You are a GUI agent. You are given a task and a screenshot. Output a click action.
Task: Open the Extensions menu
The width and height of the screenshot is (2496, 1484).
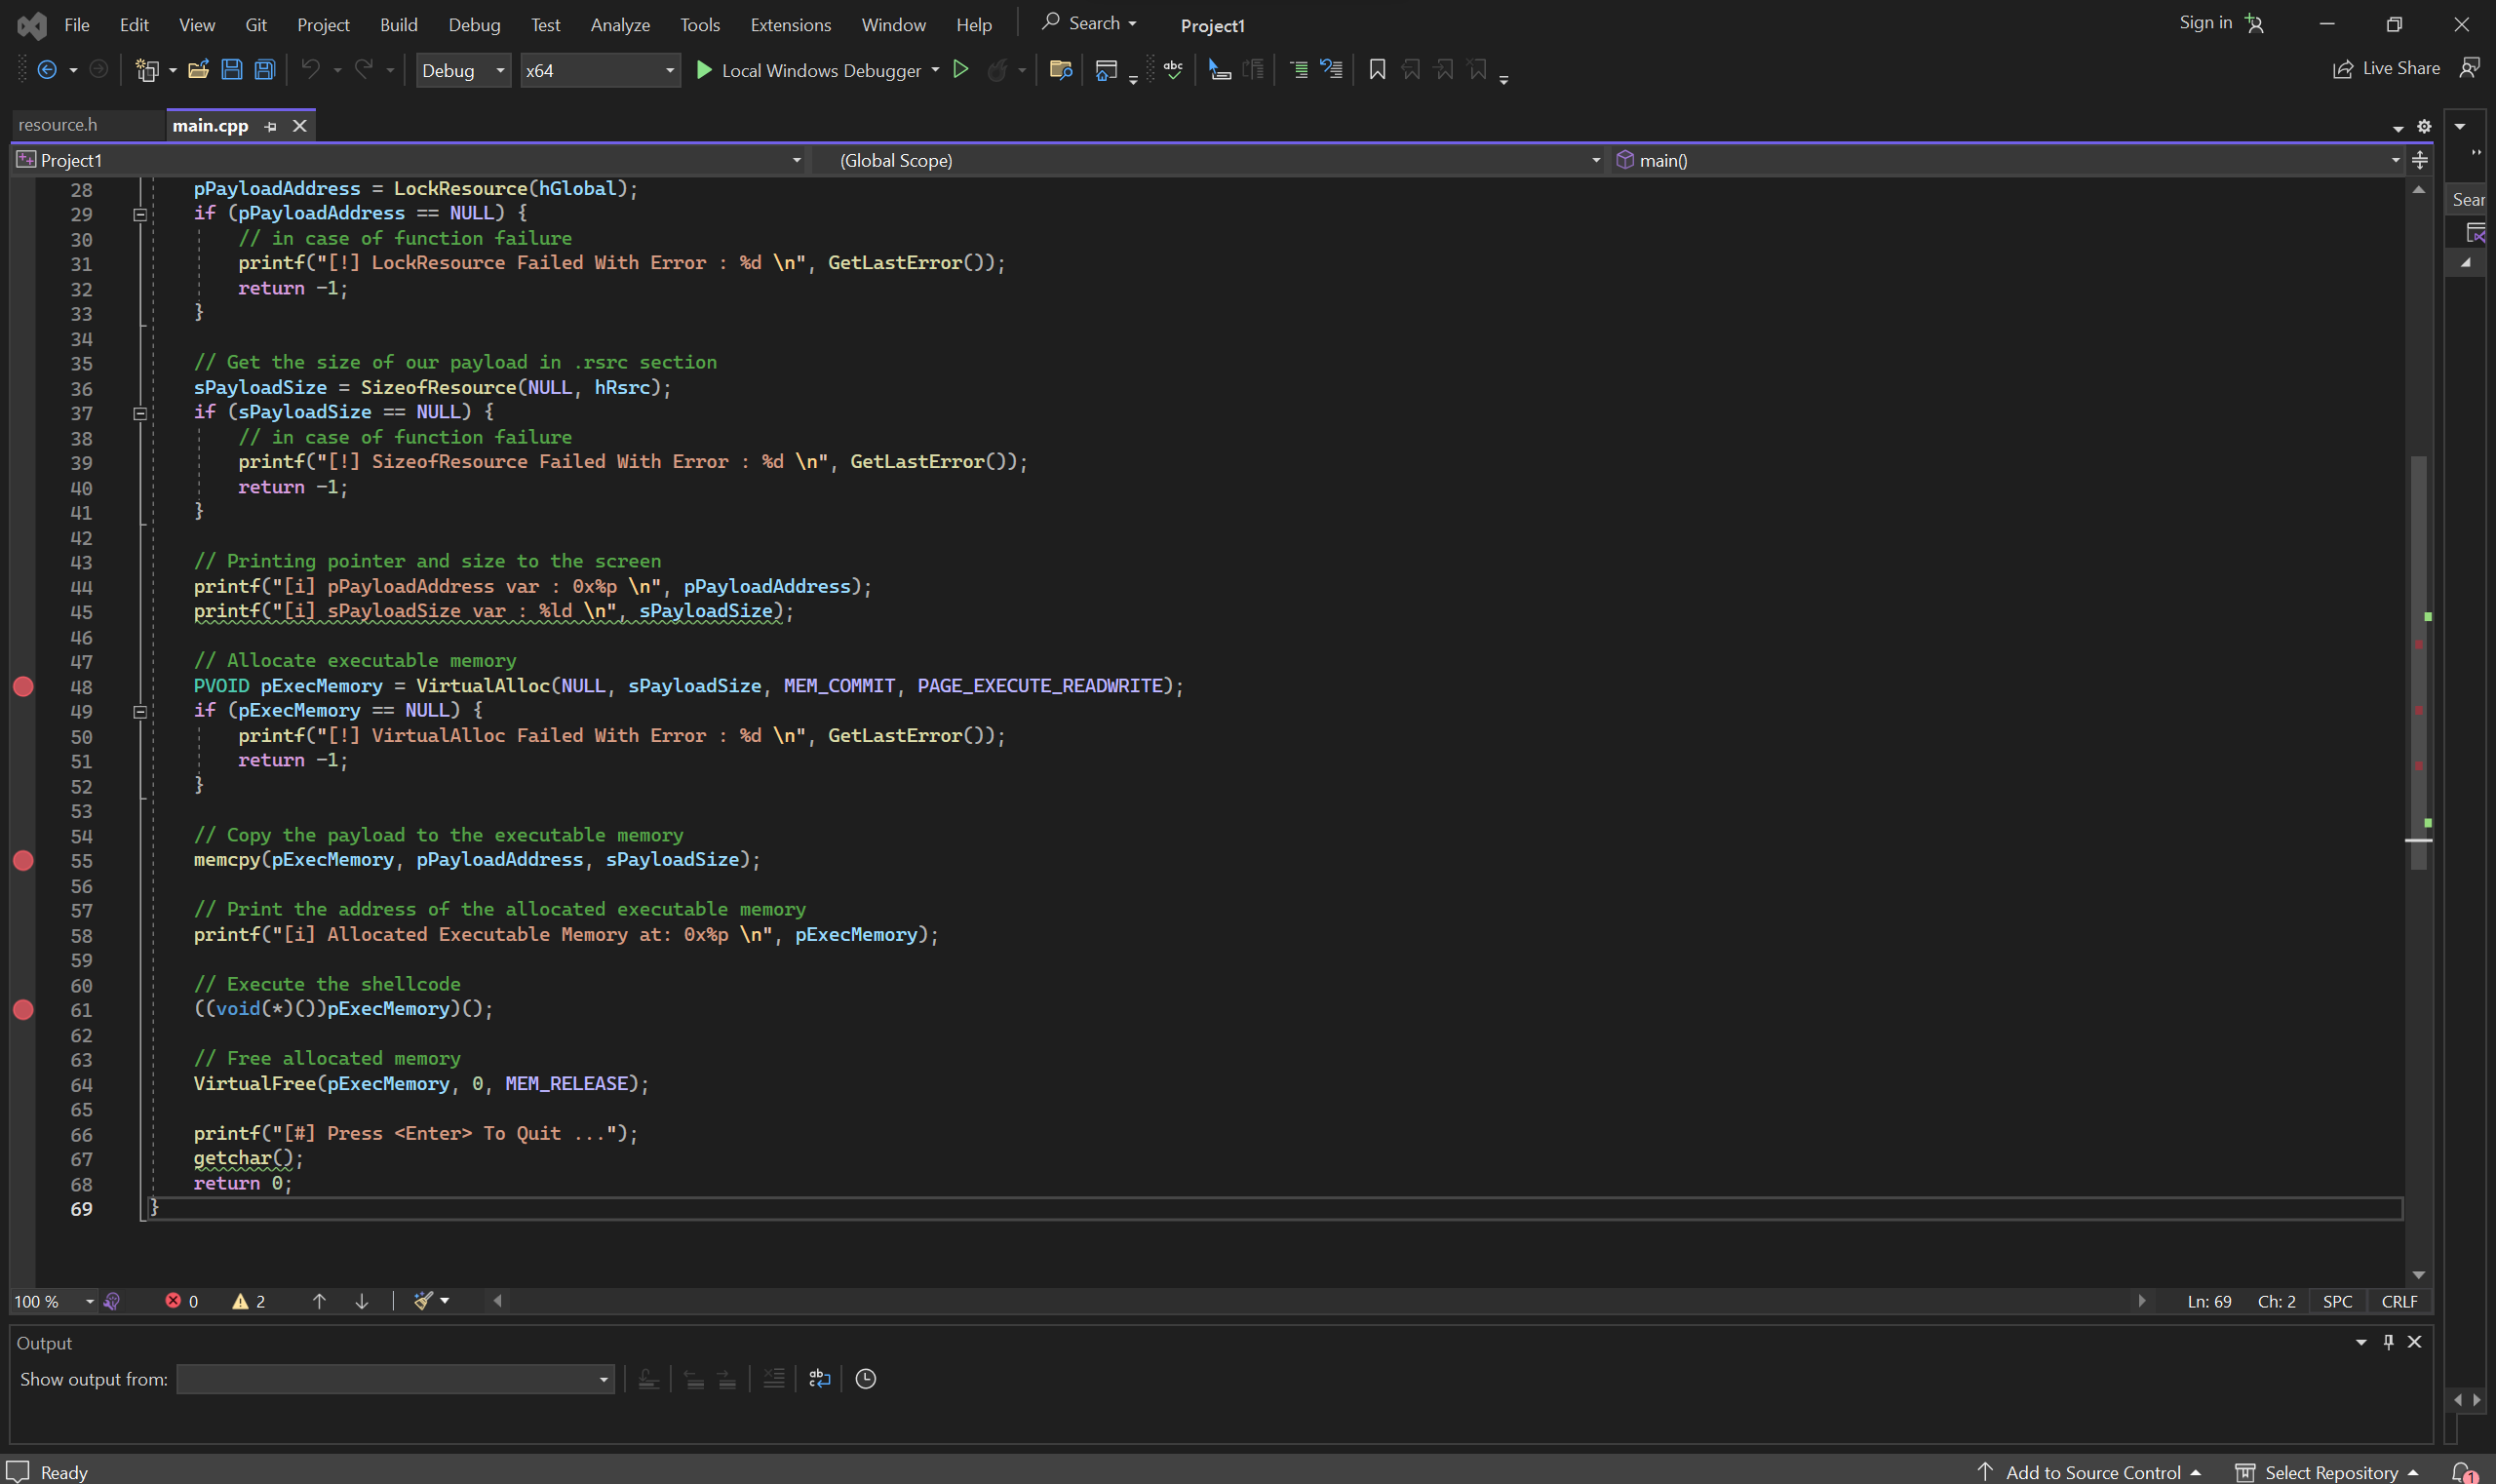click(790, 24)
